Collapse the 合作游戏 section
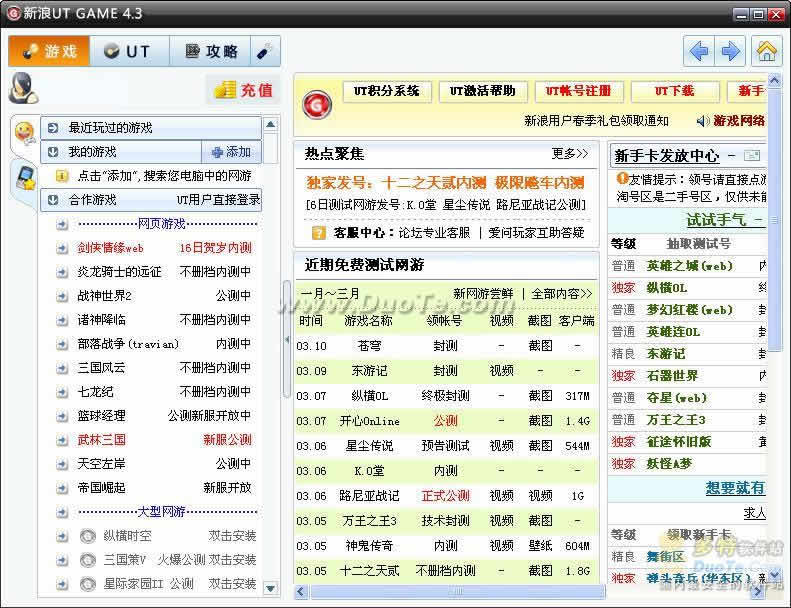The width and height of the screenshot is (791, 608). click(x=54, y=200)
